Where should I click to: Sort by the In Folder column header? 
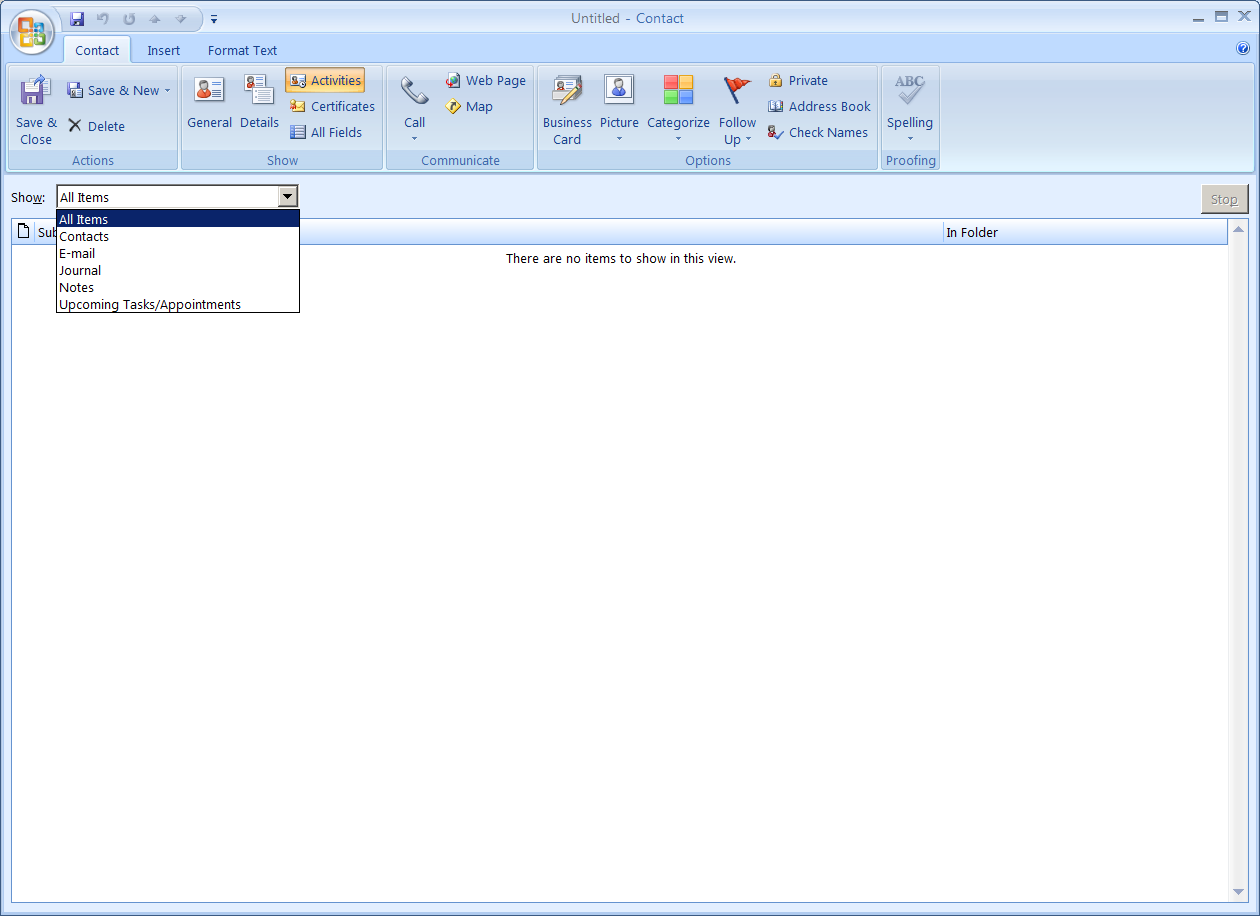click(x=1085, y=232)
